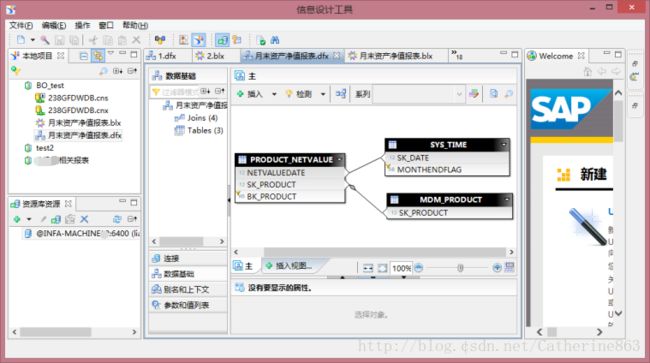Open the 插入 dropdown arrow
The width and height of the screenshot is (650, 363).
coord(274,94)
